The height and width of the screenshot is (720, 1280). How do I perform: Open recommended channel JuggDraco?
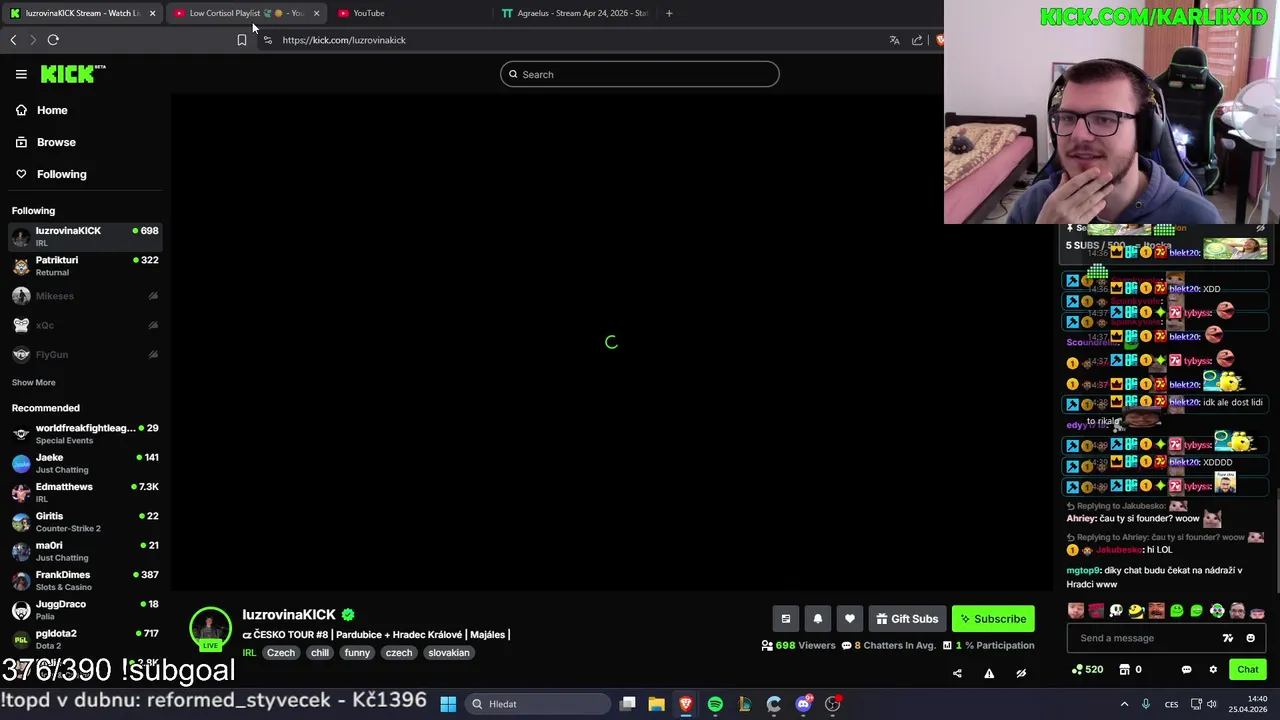click(x=85, y=609)
